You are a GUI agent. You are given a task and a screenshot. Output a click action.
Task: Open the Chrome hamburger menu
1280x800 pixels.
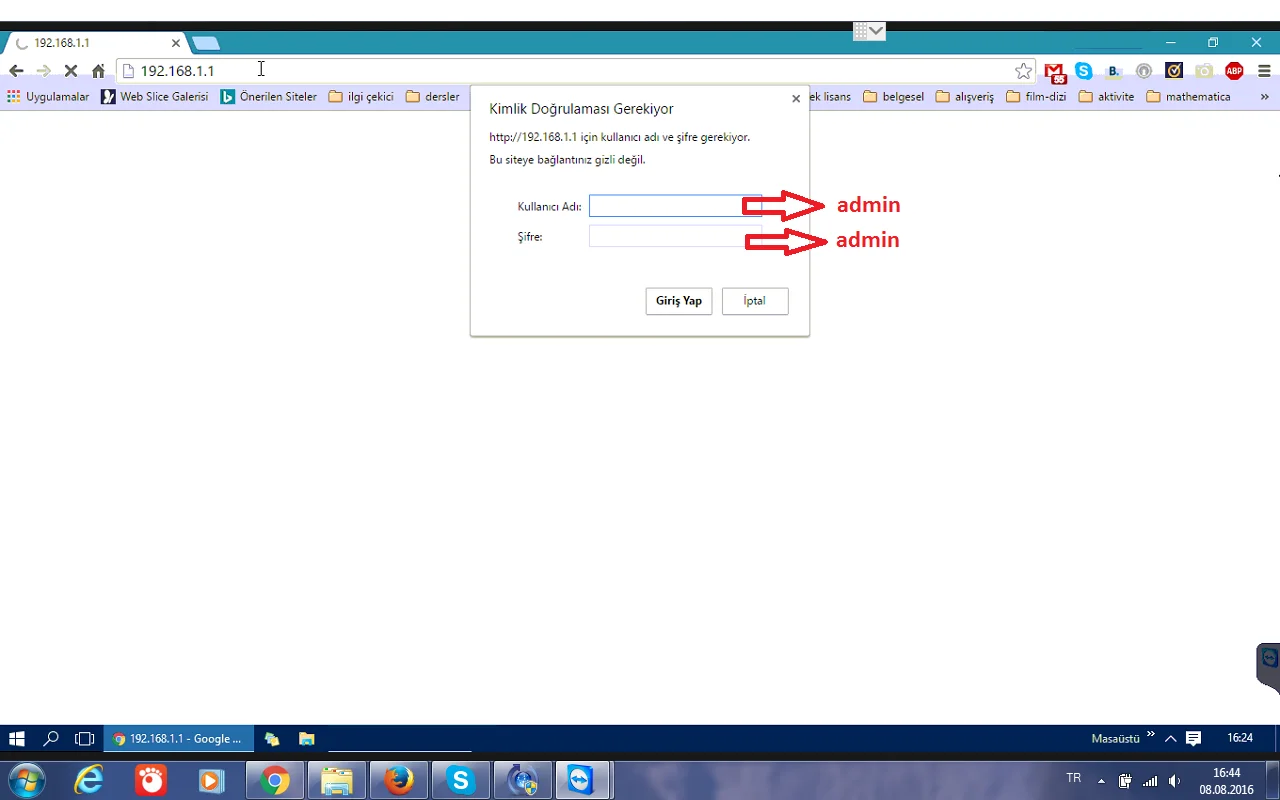click(1264, 71)
